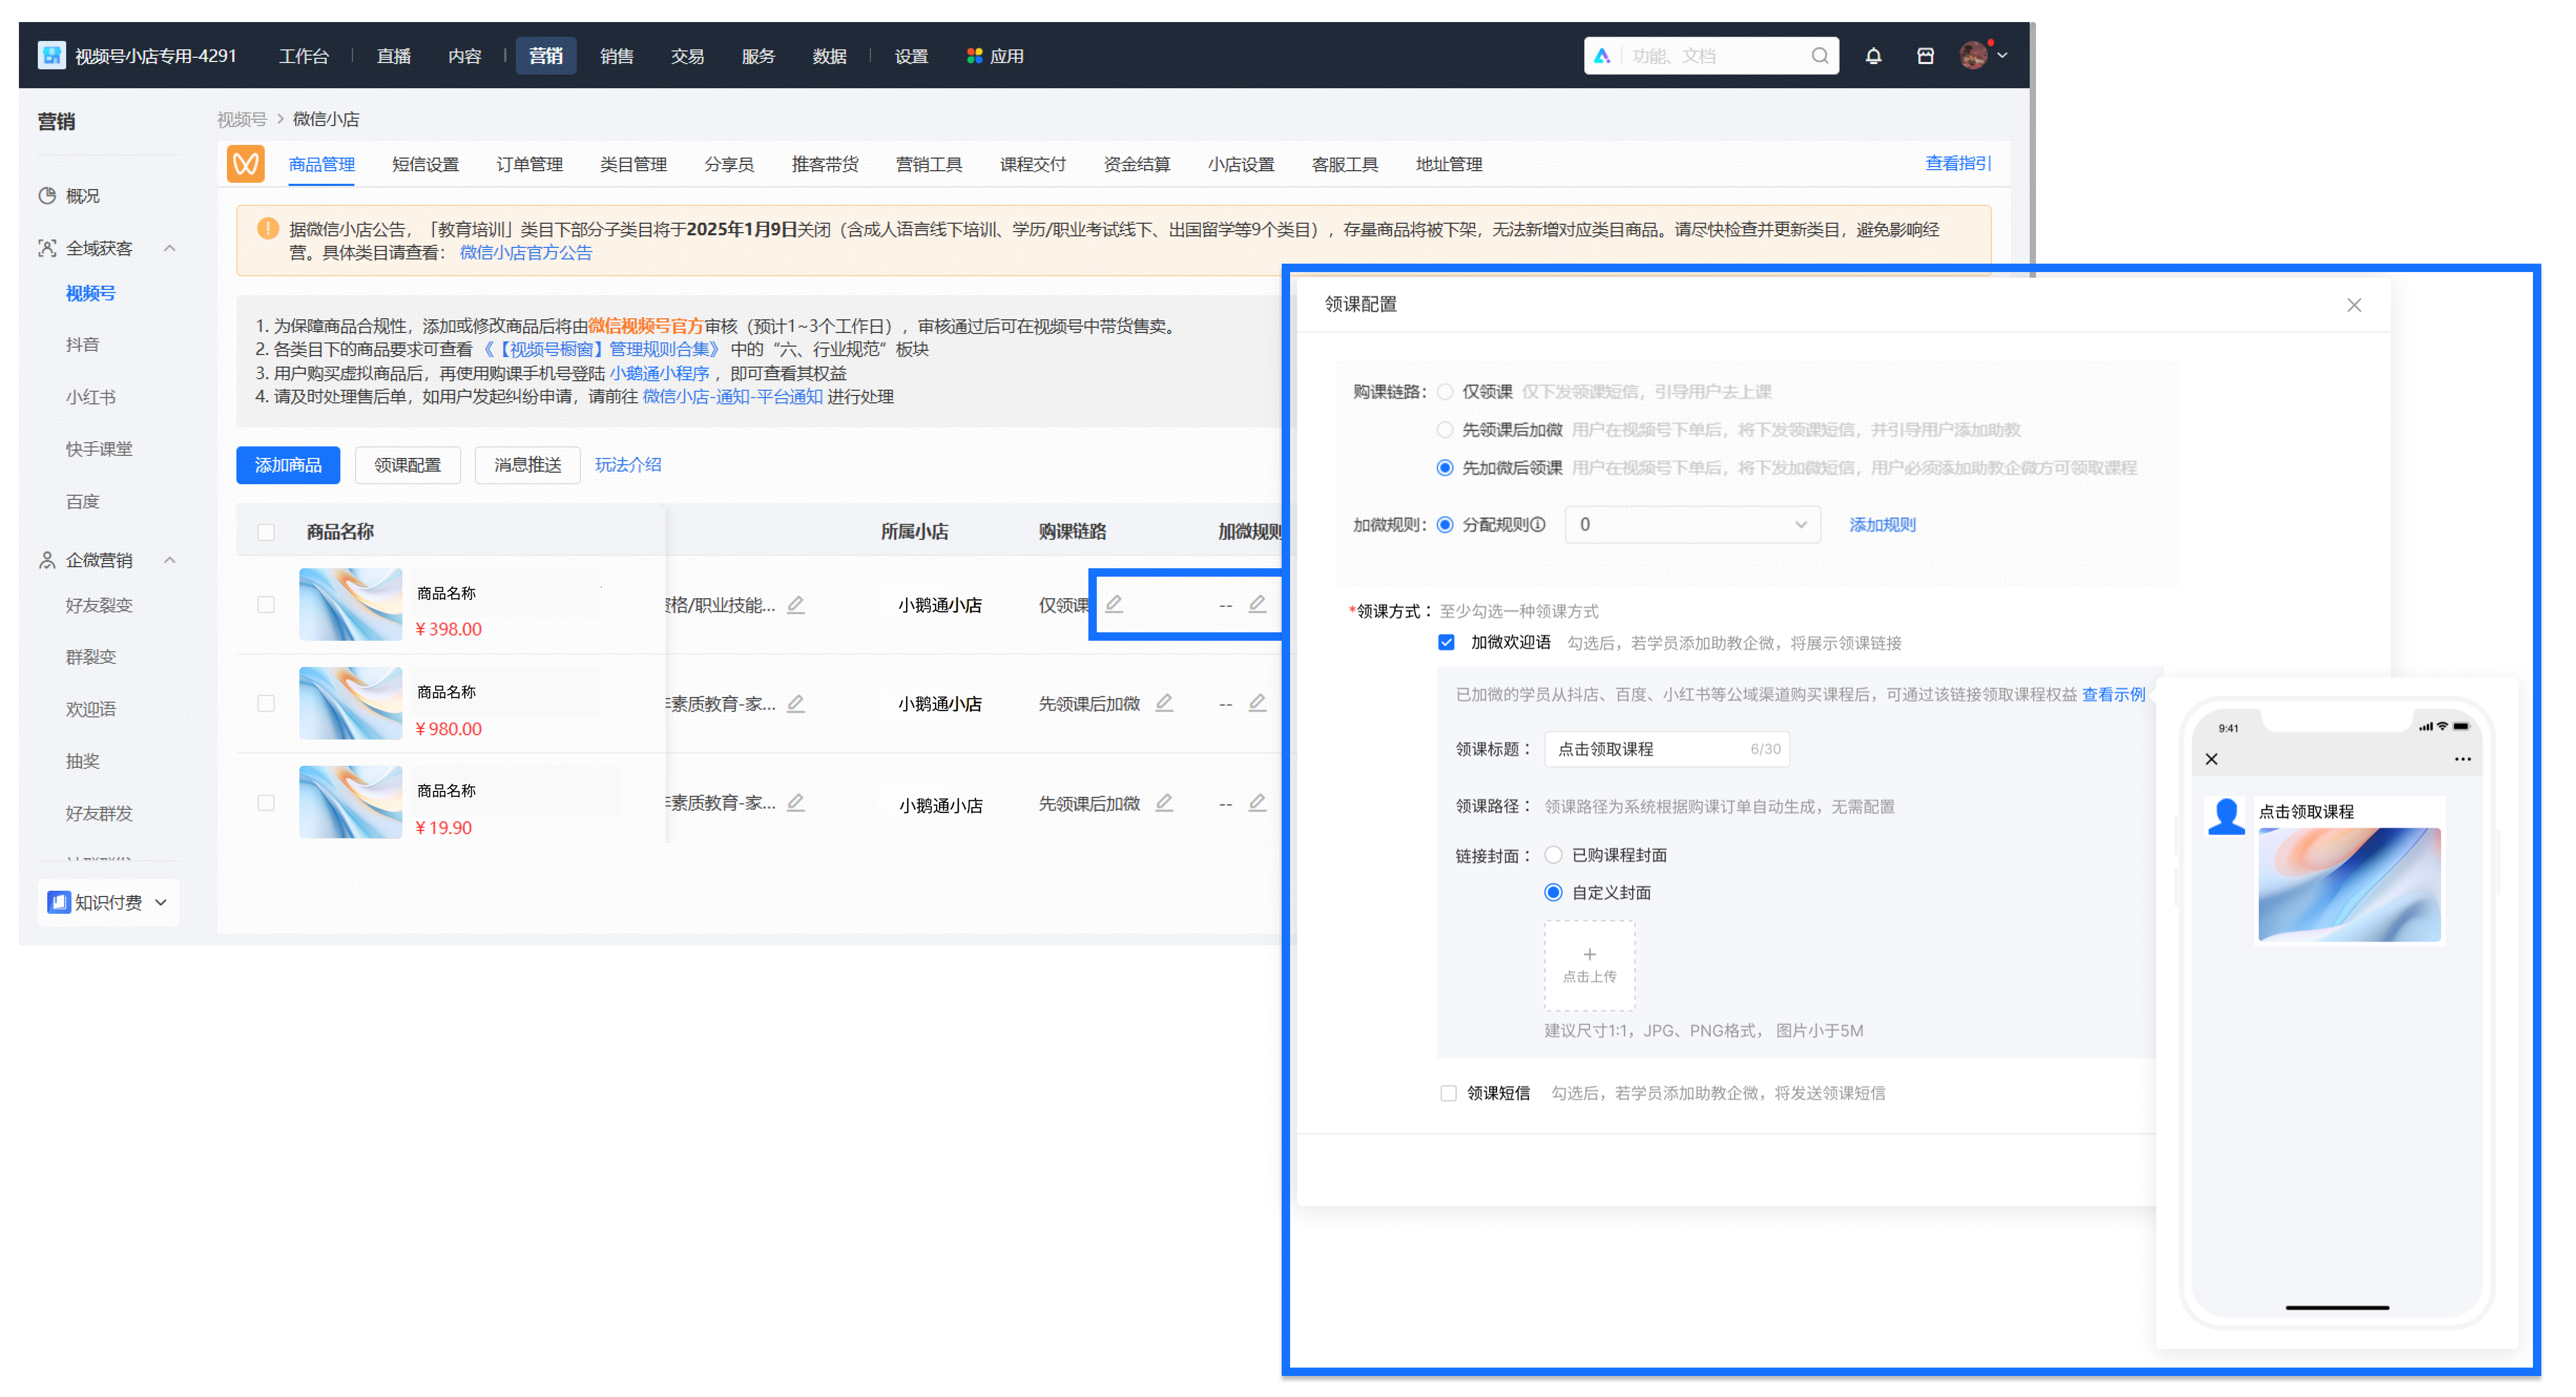Click the small store icon beside the avatar
Viewport: 2576px width, 1397px height.
click(x=1926, y=55)
